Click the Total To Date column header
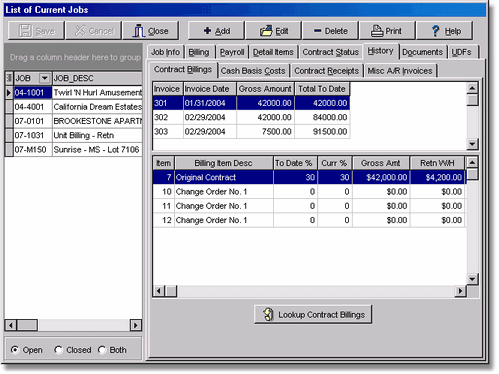 pos(322,89)
